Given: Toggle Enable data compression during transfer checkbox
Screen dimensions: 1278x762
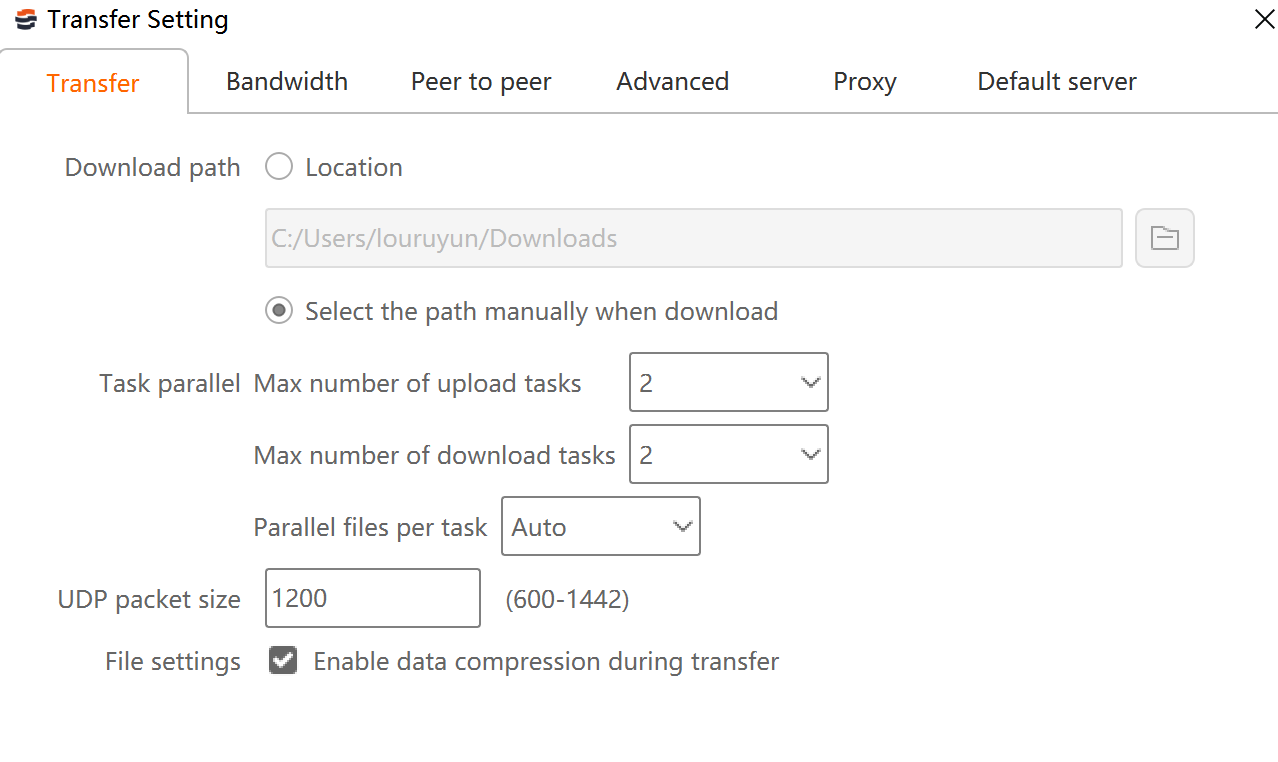Looking at the screenshot, I should point(283,661).
